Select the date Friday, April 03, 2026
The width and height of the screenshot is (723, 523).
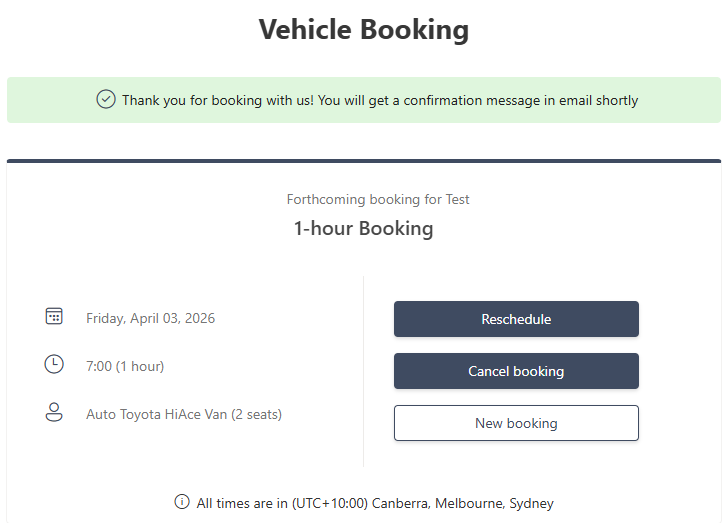click(x=150, y=318)
